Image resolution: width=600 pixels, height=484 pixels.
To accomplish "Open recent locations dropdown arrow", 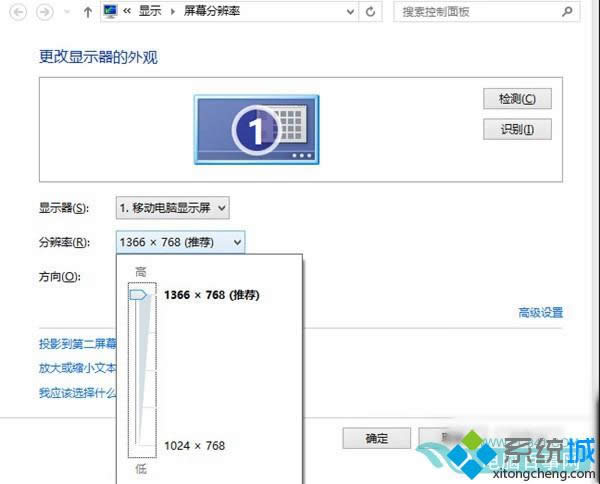I will (67, 12).
